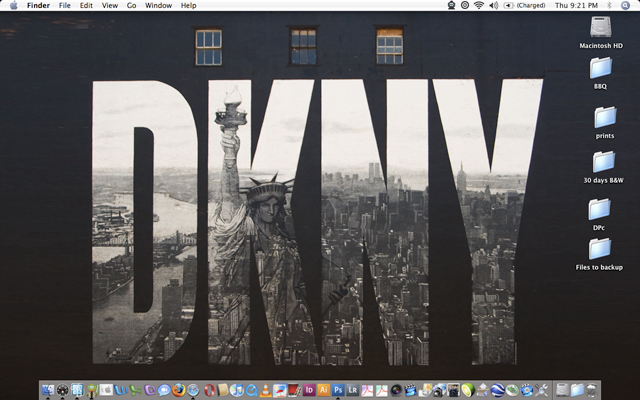The height and width of the screenshot is (400, 640).
Task: Click the circular sync icon in menu bar
Action: [x=464, y=5]
